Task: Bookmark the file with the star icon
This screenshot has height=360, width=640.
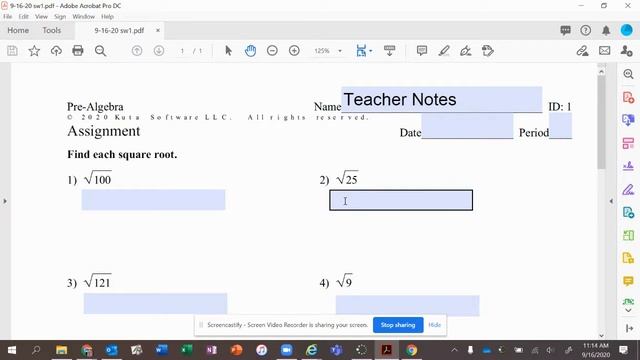Action: click(x=34, y=51)
